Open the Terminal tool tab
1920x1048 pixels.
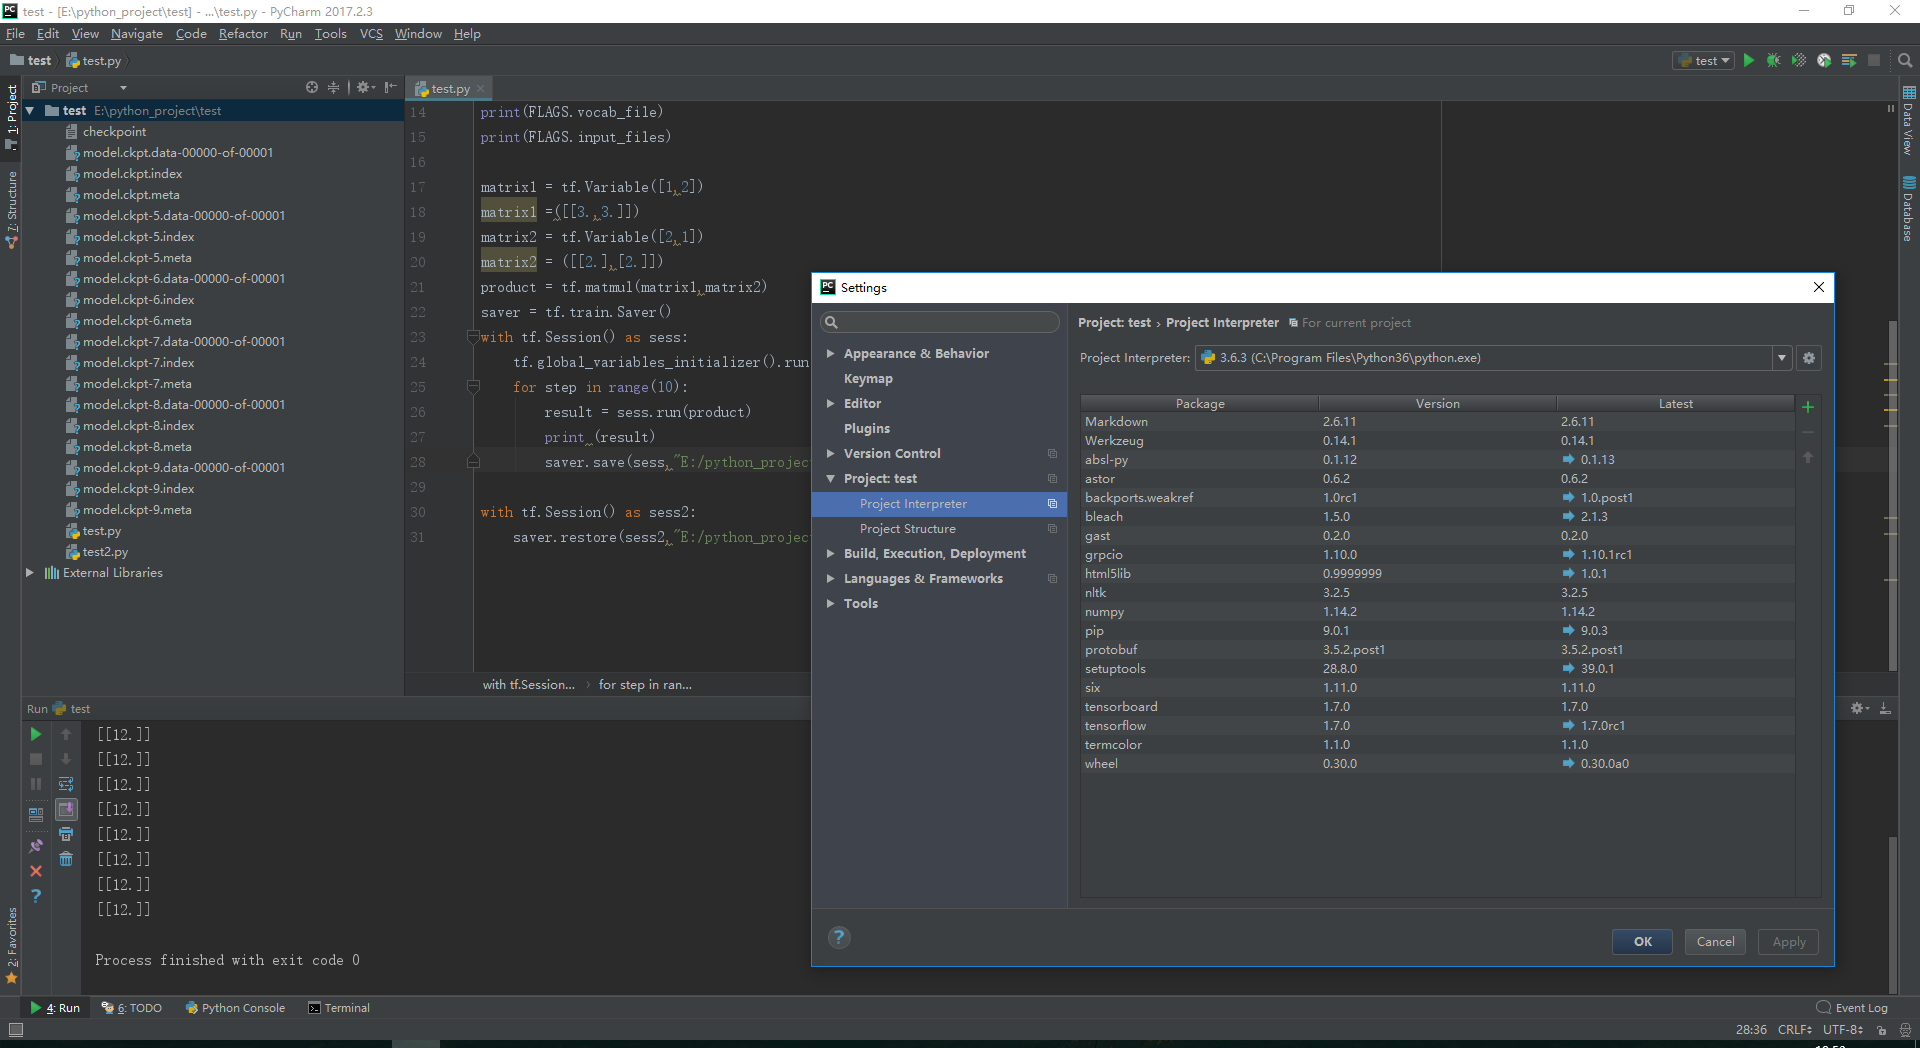coord(339,1008)
